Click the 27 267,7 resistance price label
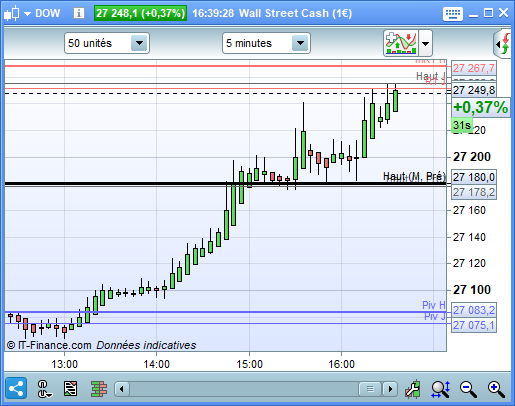Image resolution: width=515 pixels, height=406 pixels. 474,68
